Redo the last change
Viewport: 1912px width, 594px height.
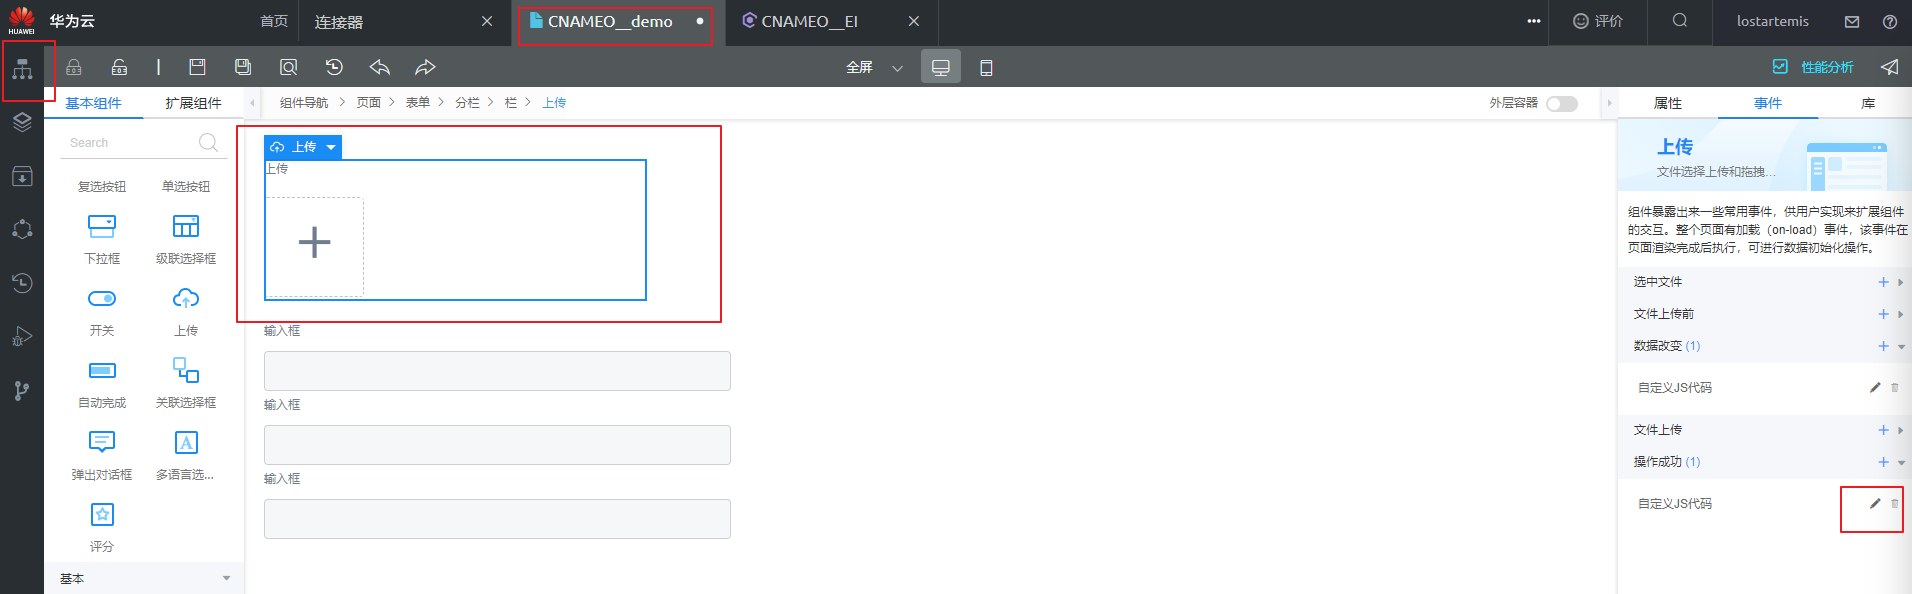click(425, 67)
